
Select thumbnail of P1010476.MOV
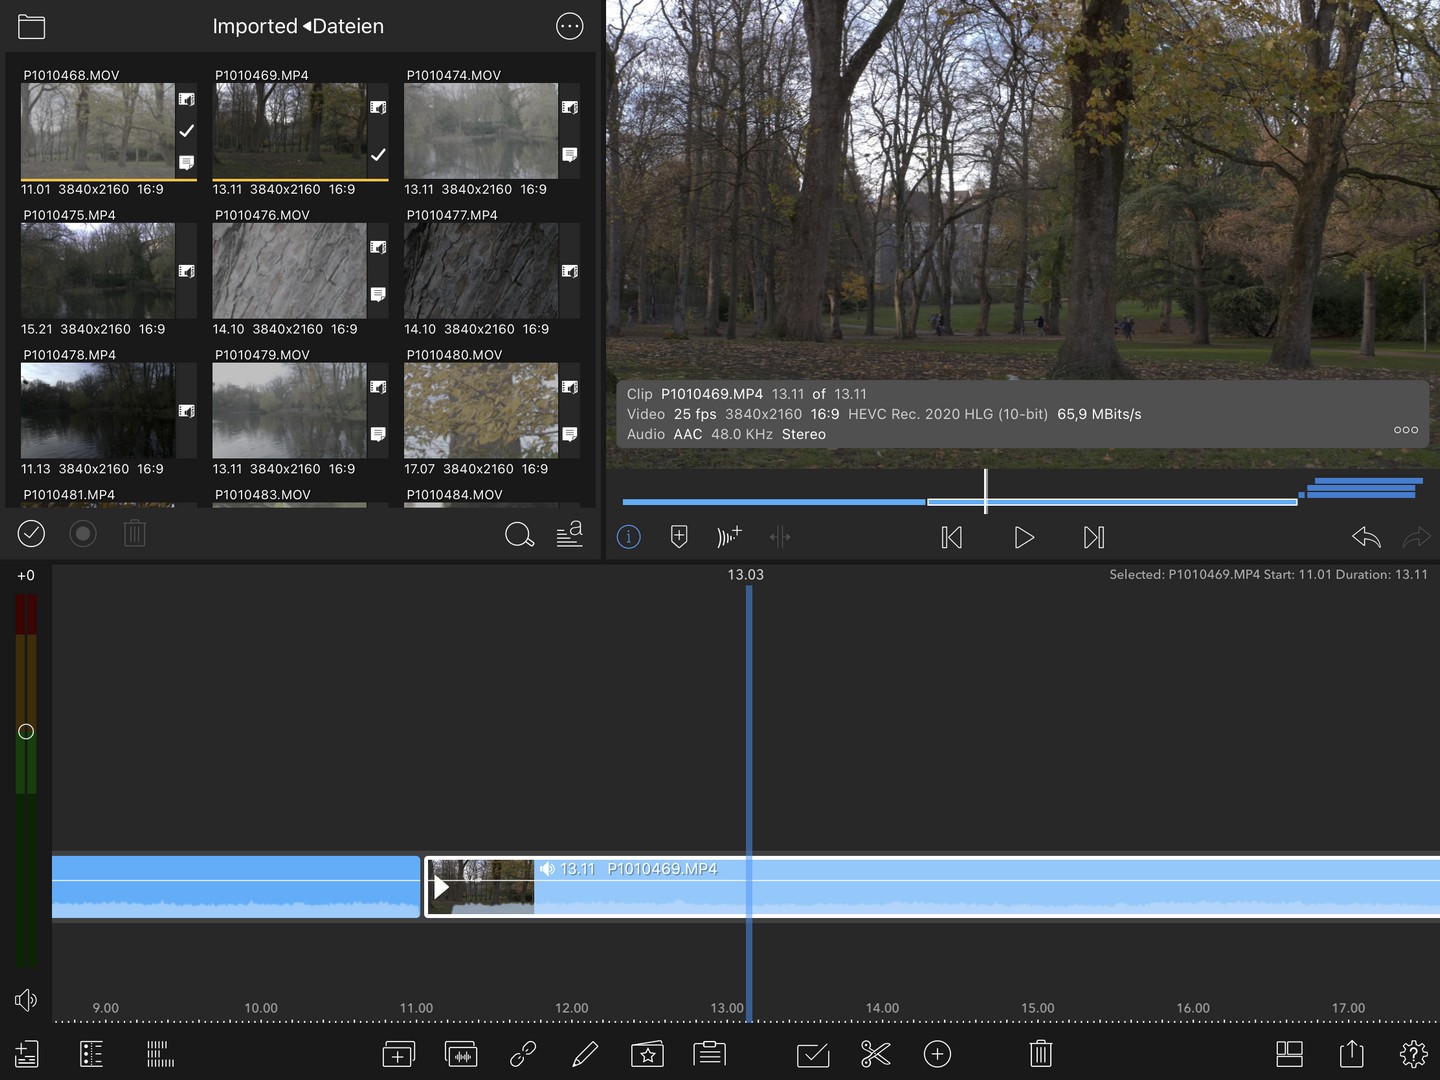coord(289,271)
